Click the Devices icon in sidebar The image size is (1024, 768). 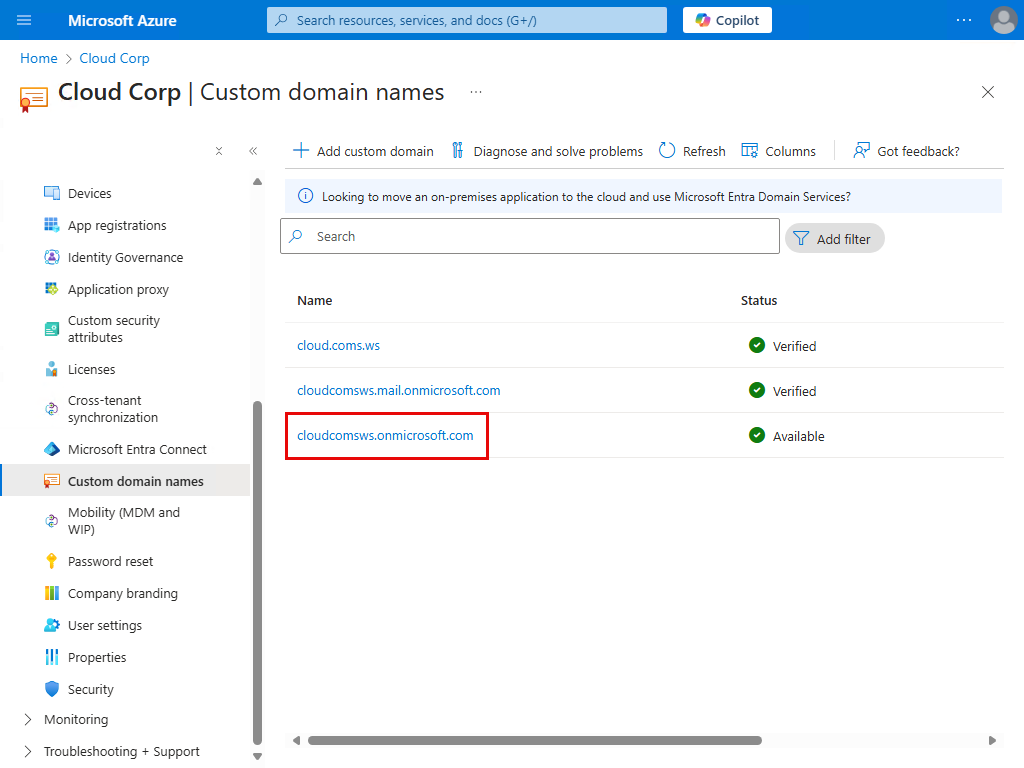click(52, 193)
